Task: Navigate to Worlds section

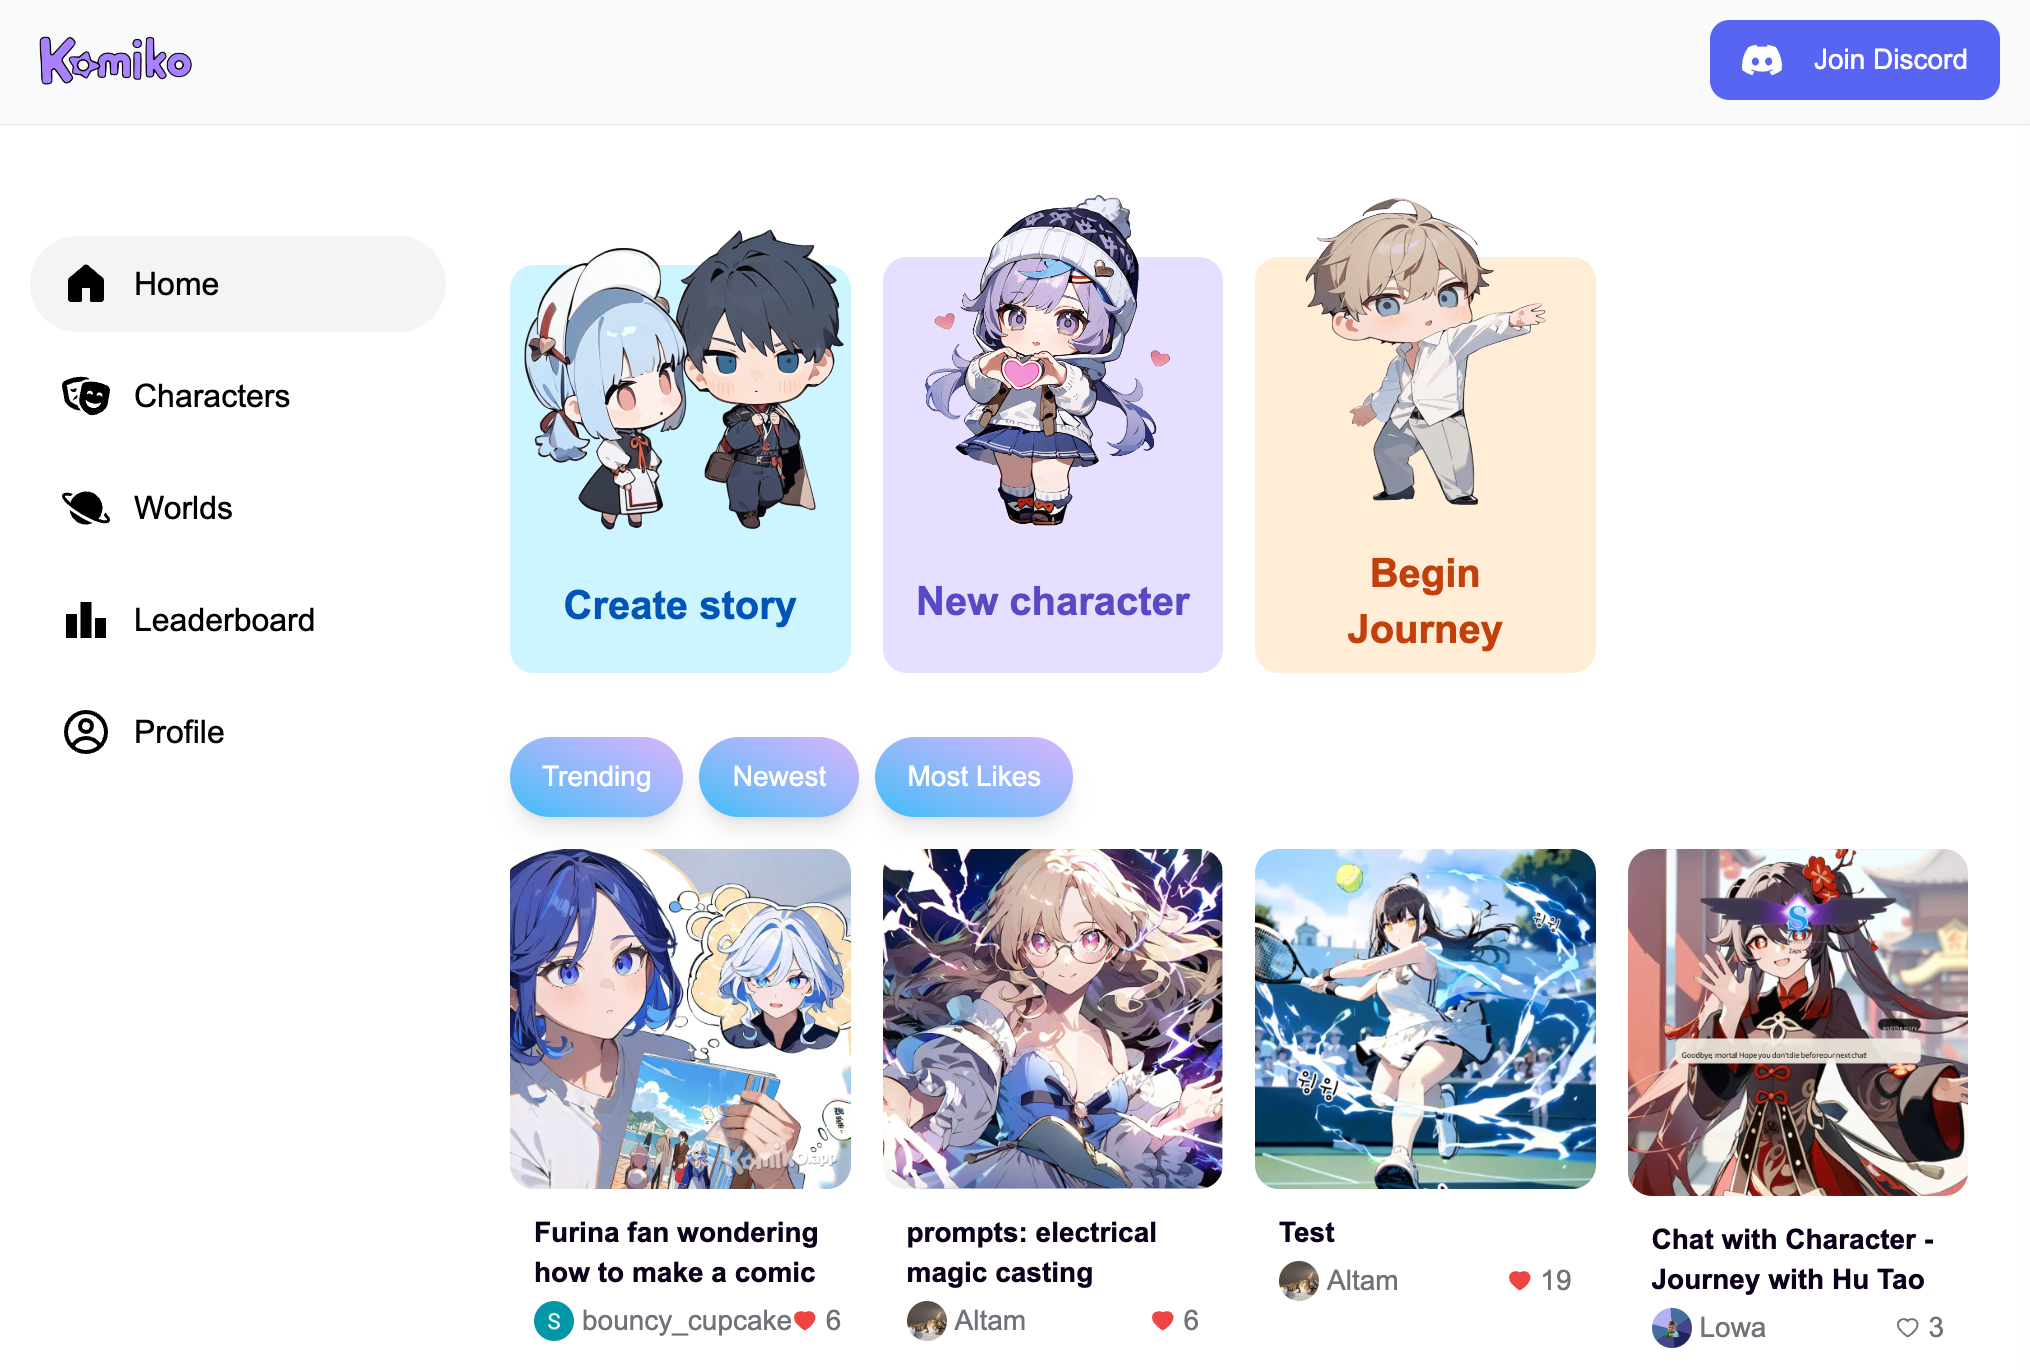Action: tap(182, 506)
